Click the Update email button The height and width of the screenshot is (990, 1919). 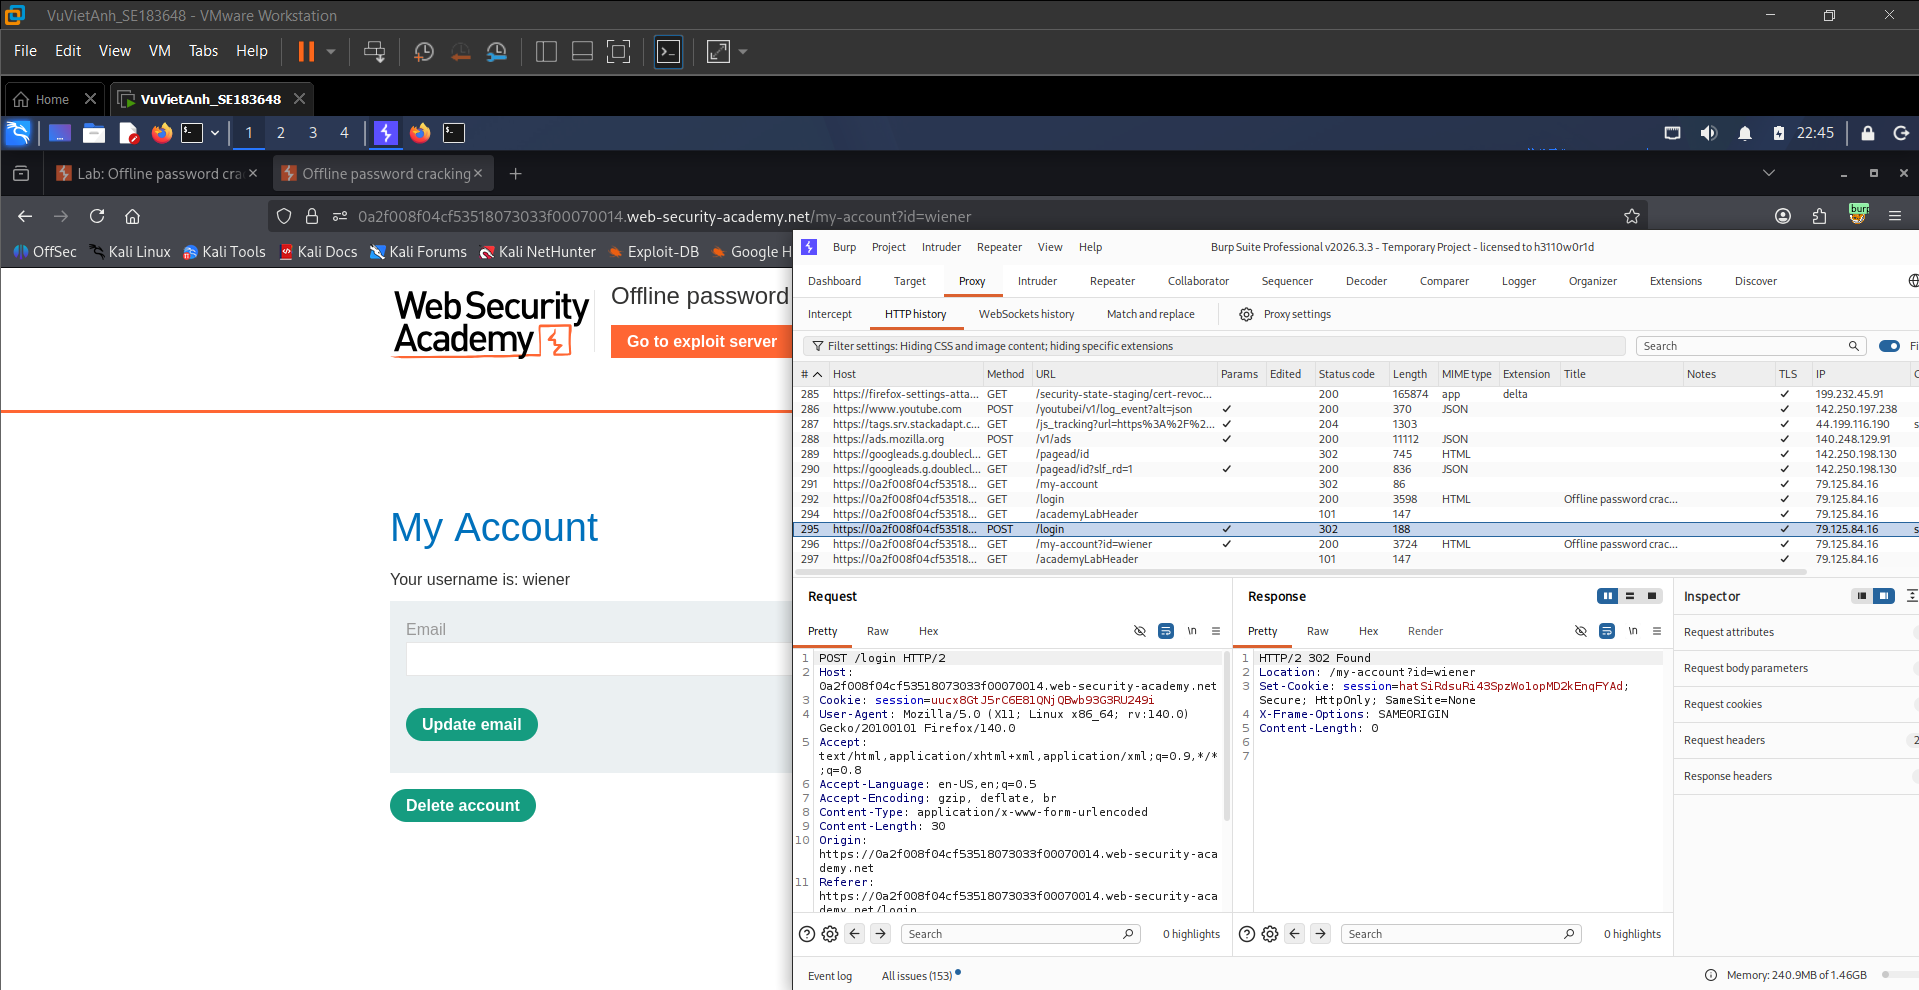[x=472, y=725]
